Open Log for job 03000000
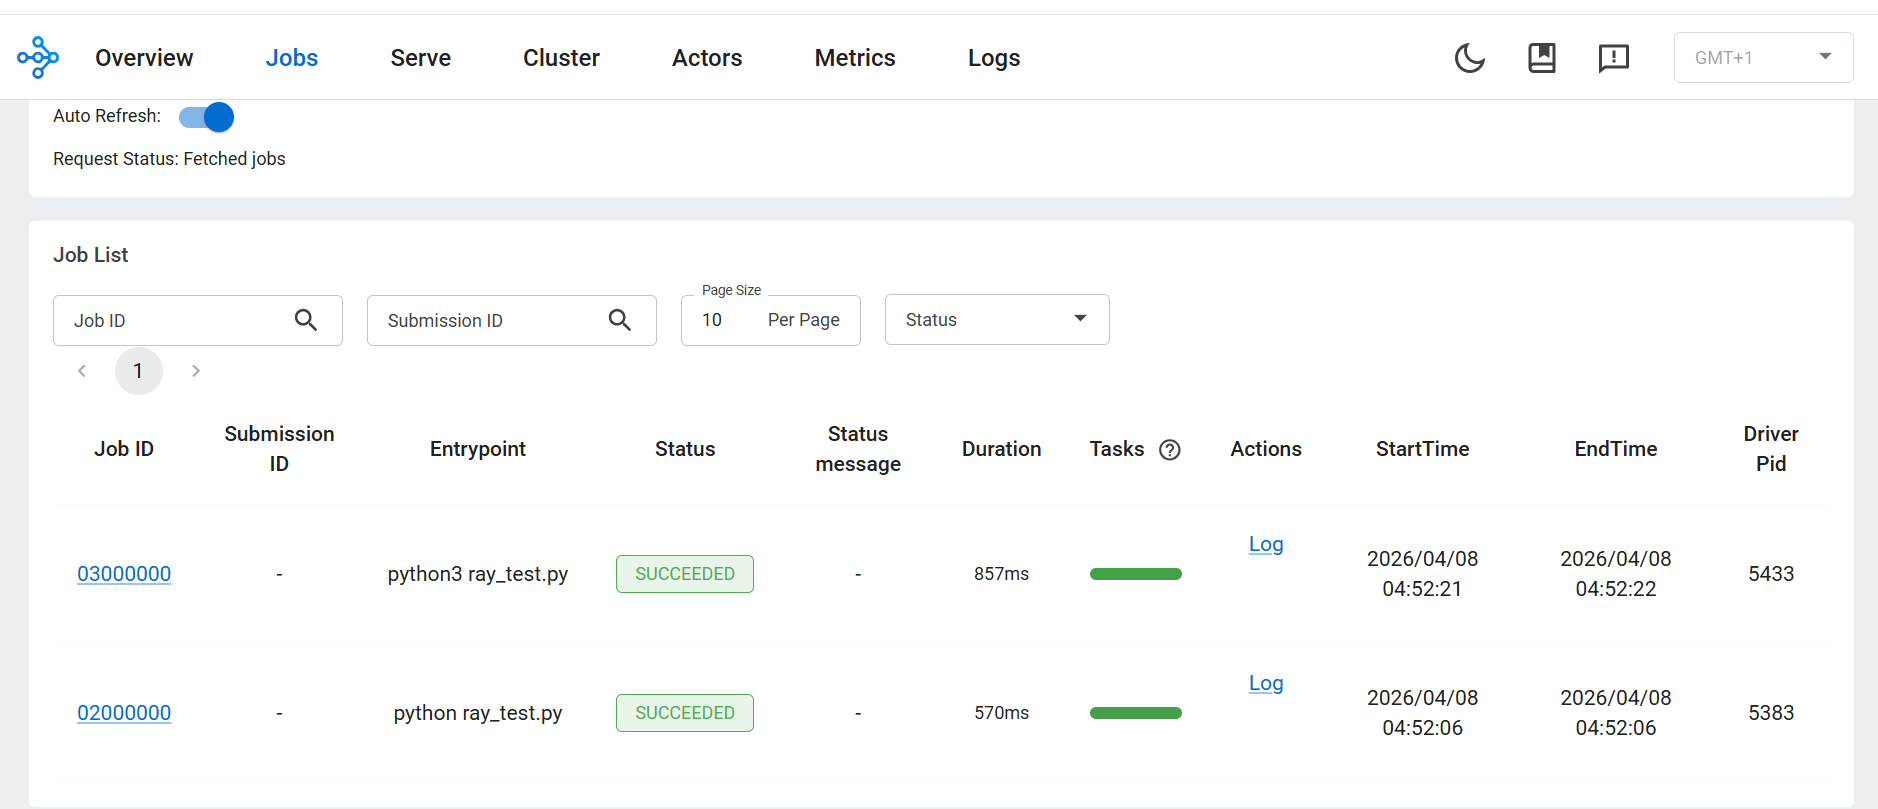 coord(1266,544)
